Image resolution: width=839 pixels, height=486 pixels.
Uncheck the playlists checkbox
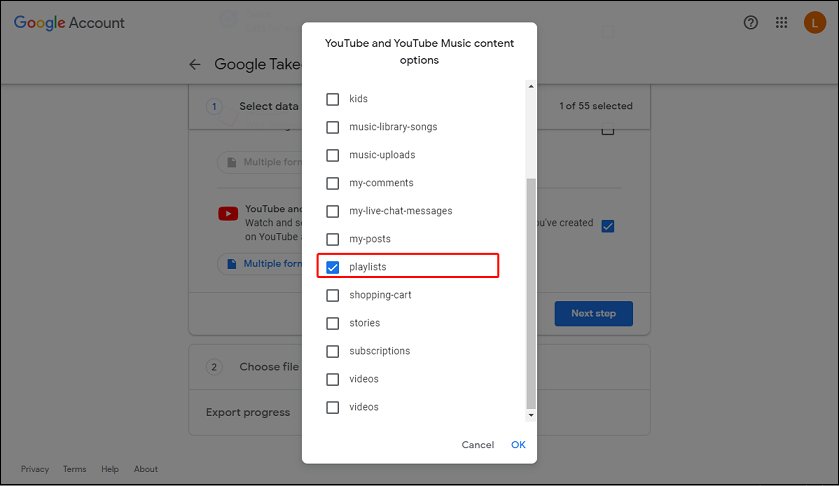tap(332, 267)
